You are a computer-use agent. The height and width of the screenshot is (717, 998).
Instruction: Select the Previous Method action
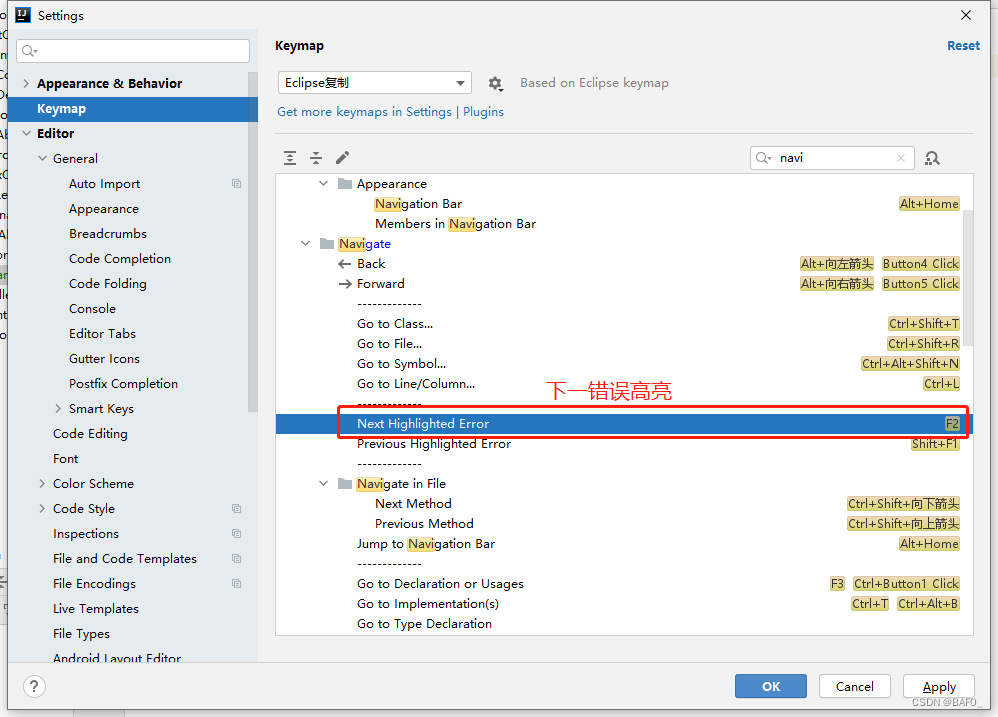coord(624,524)
